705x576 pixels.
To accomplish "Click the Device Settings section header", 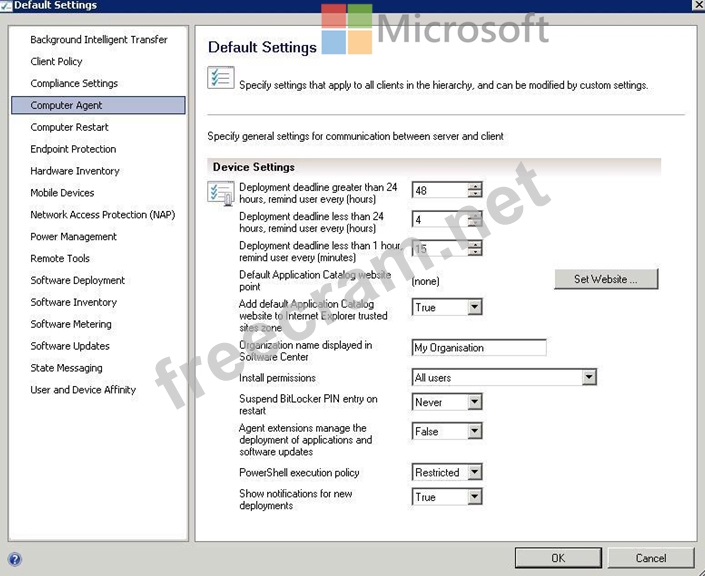I will coord(433,167).
